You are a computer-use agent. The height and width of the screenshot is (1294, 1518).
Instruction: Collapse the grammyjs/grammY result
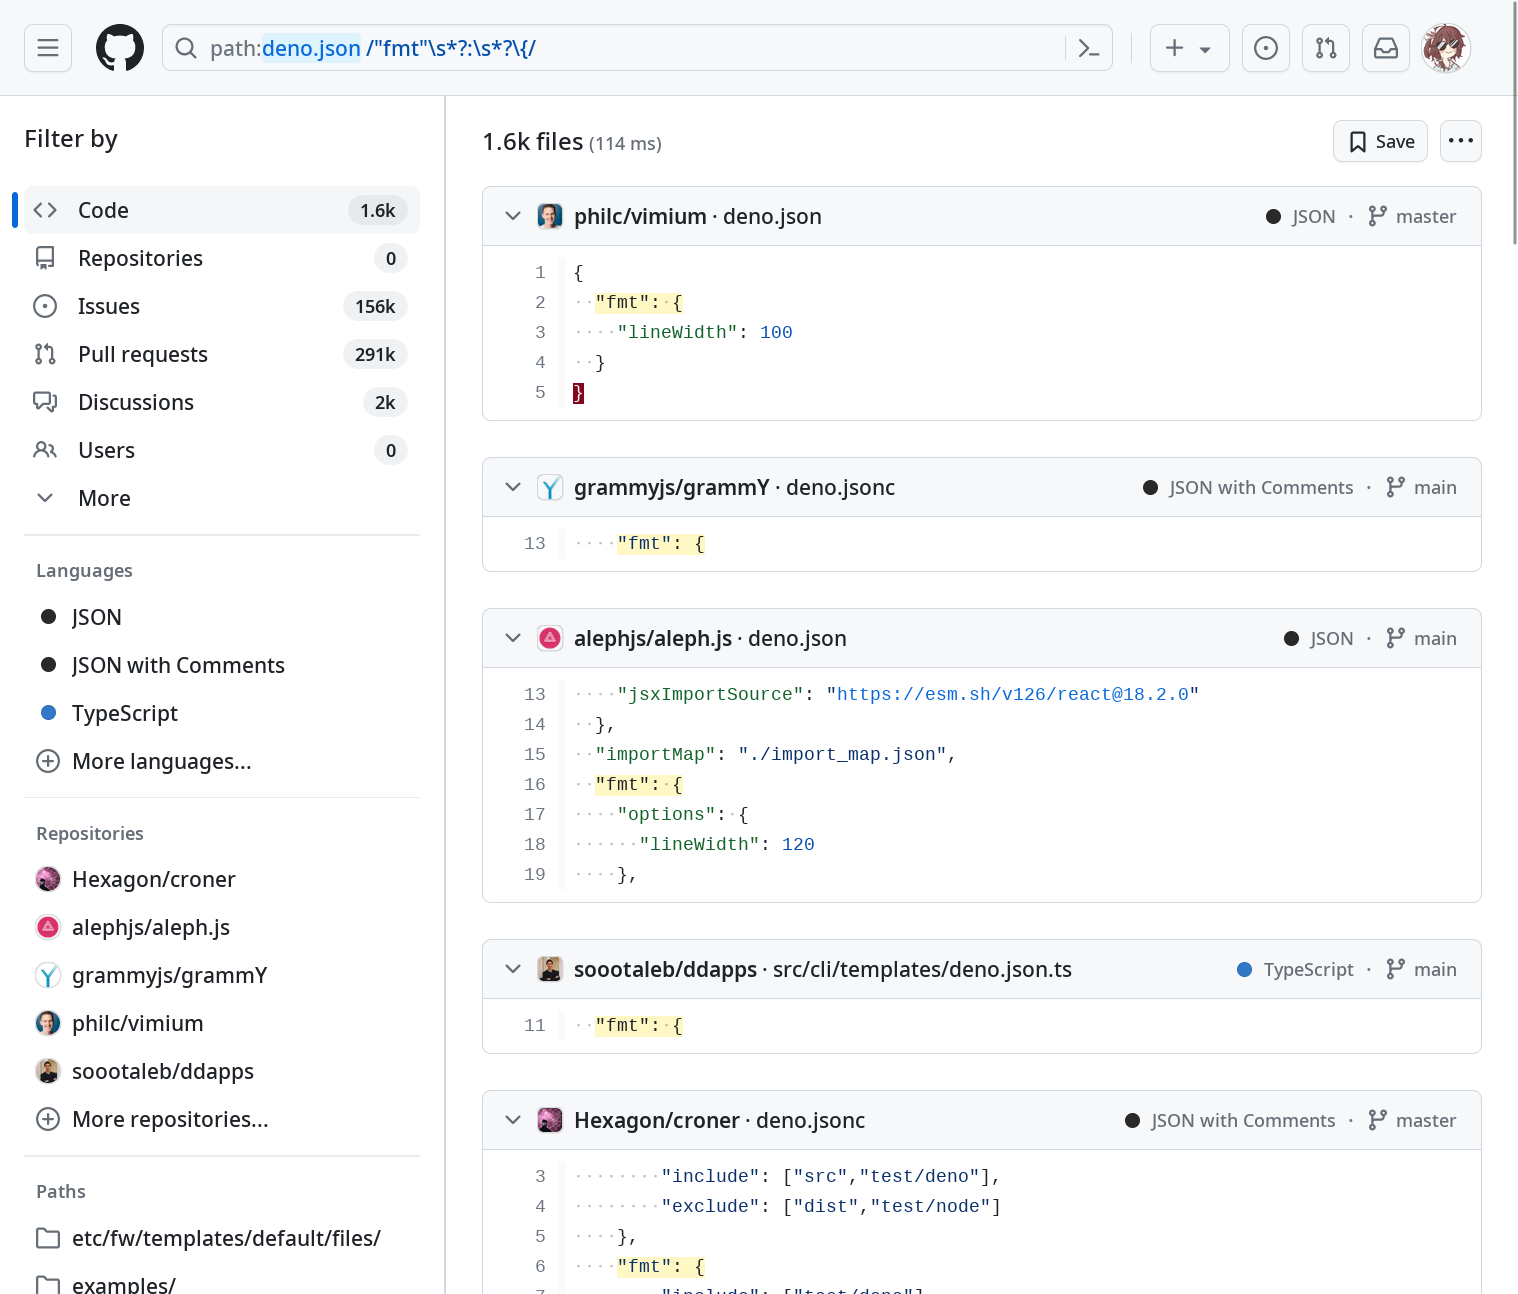513,487
